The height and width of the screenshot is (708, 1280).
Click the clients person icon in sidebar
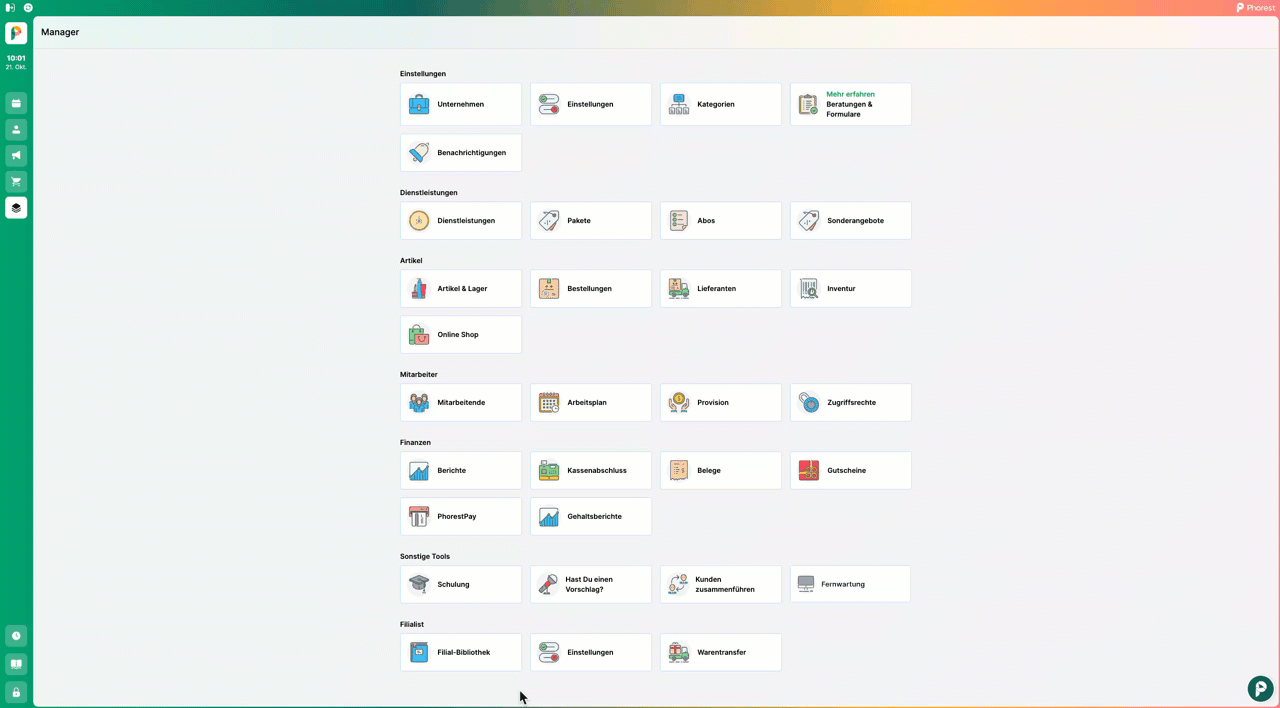click(x=16, y=130)
